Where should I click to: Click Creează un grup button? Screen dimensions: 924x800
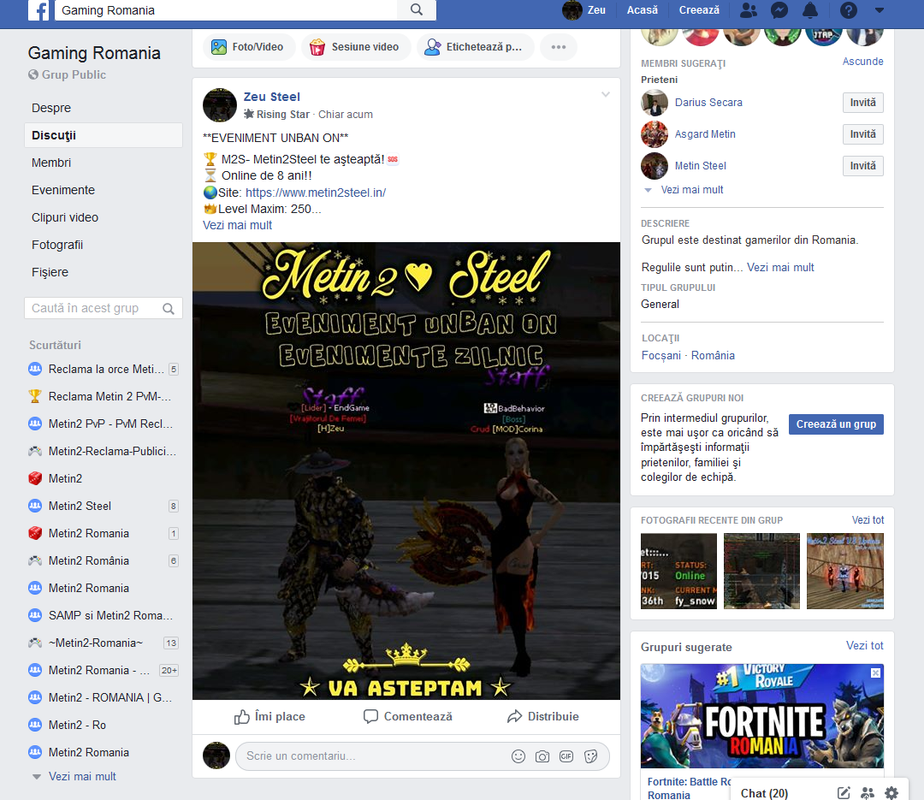(836, 424)
